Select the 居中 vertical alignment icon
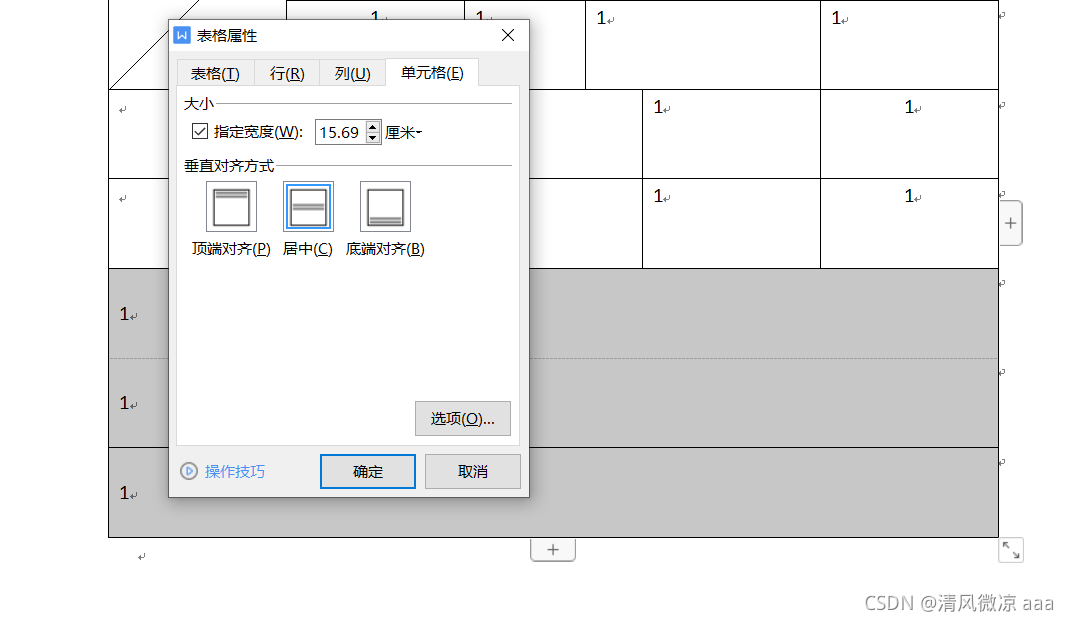Viewport: 1069px width, 621px height. click(x=307, y=206)
